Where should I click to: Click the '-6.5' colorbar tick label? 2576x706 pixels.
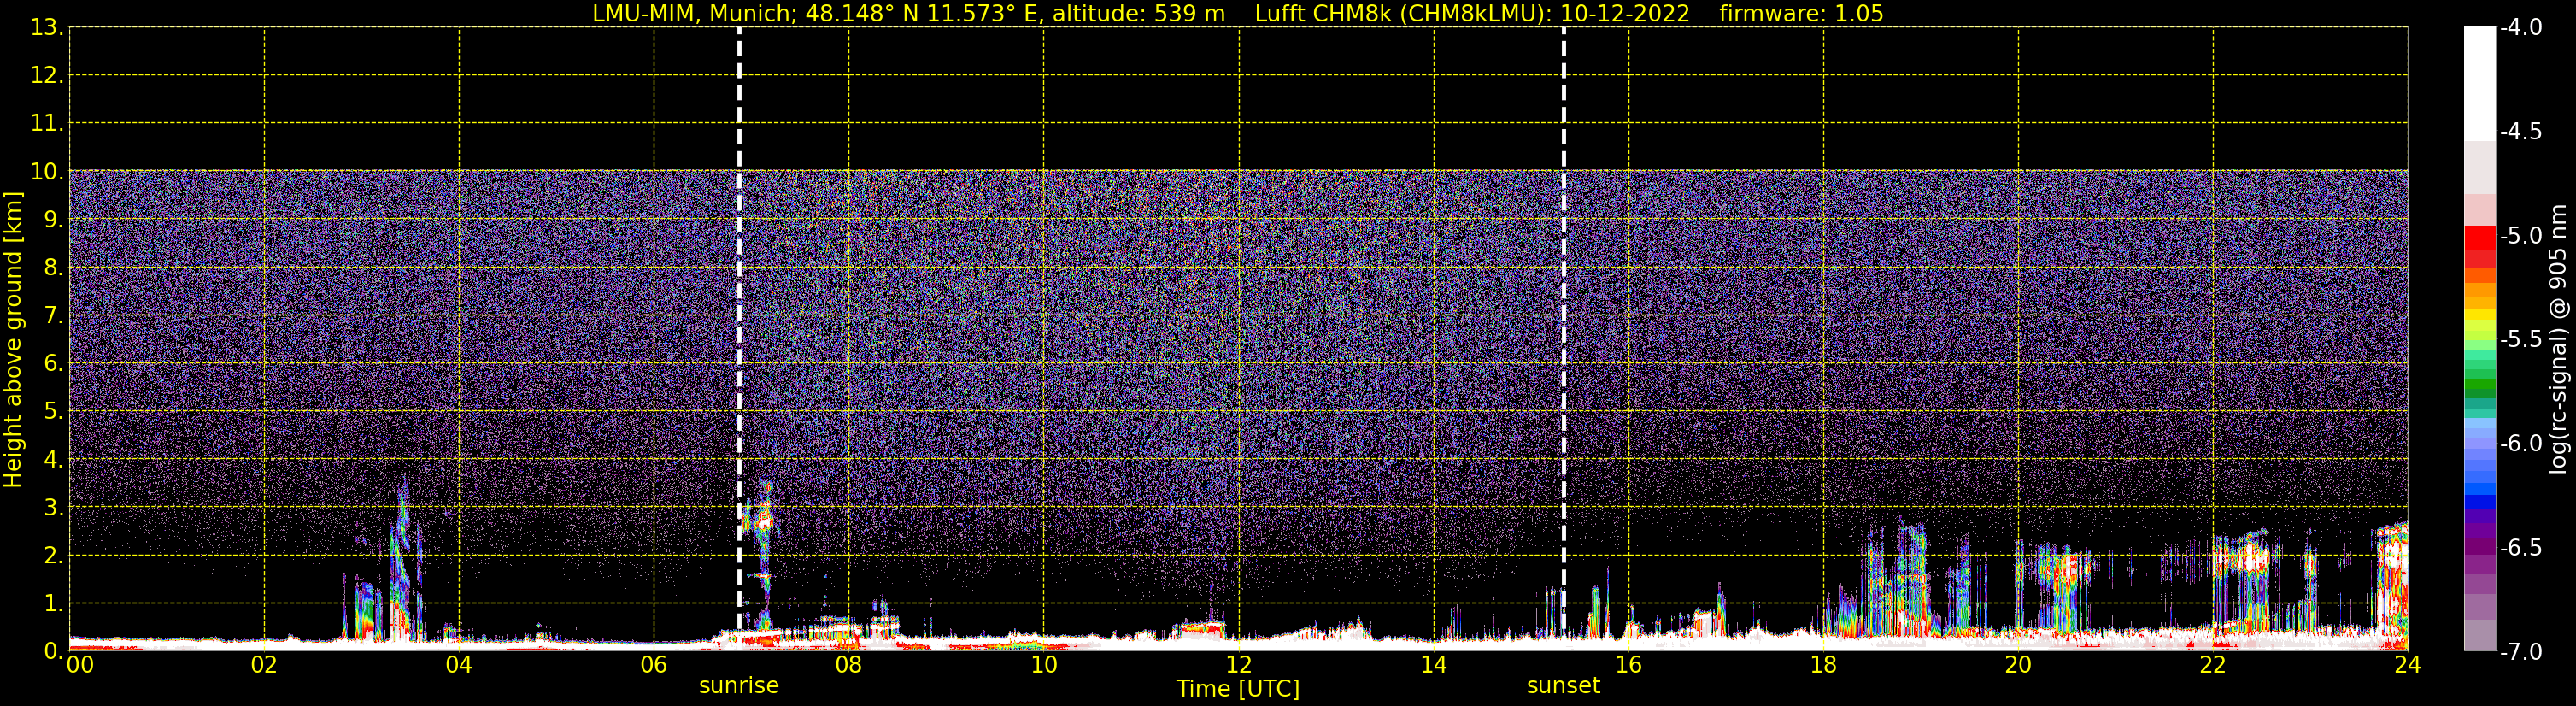click(x=2520, y=548)
